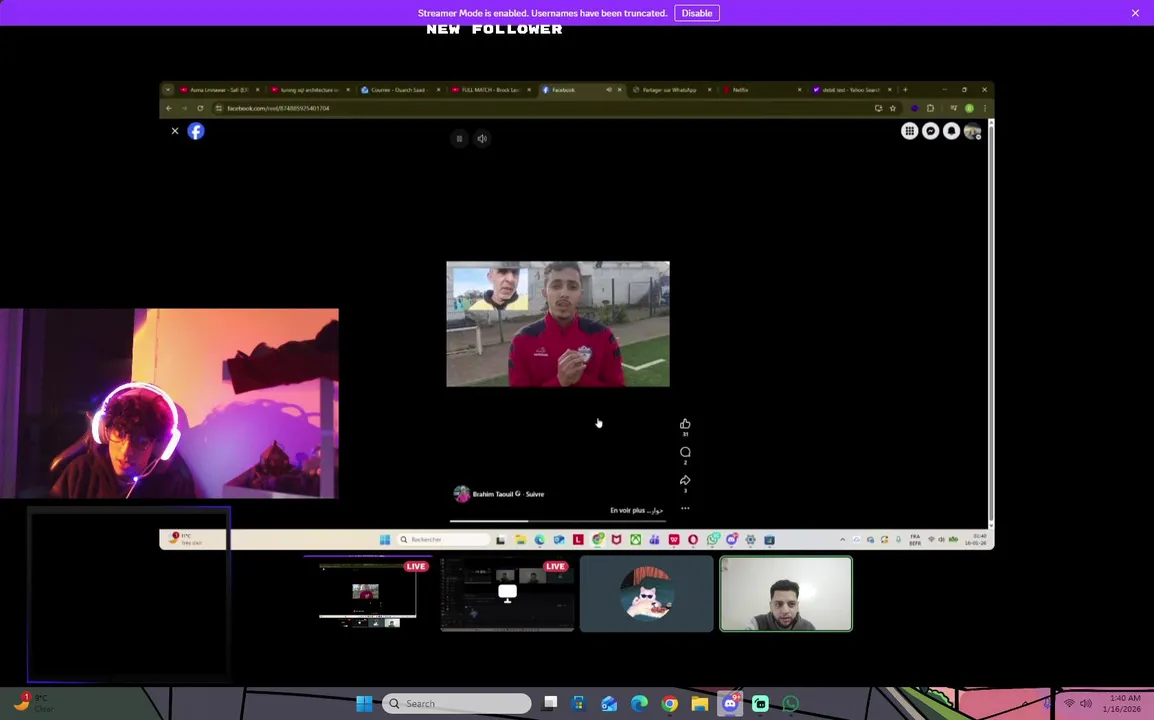1154x720 pixels.
Task: Switch to the Yahoo Search tab
Action: 852,90
